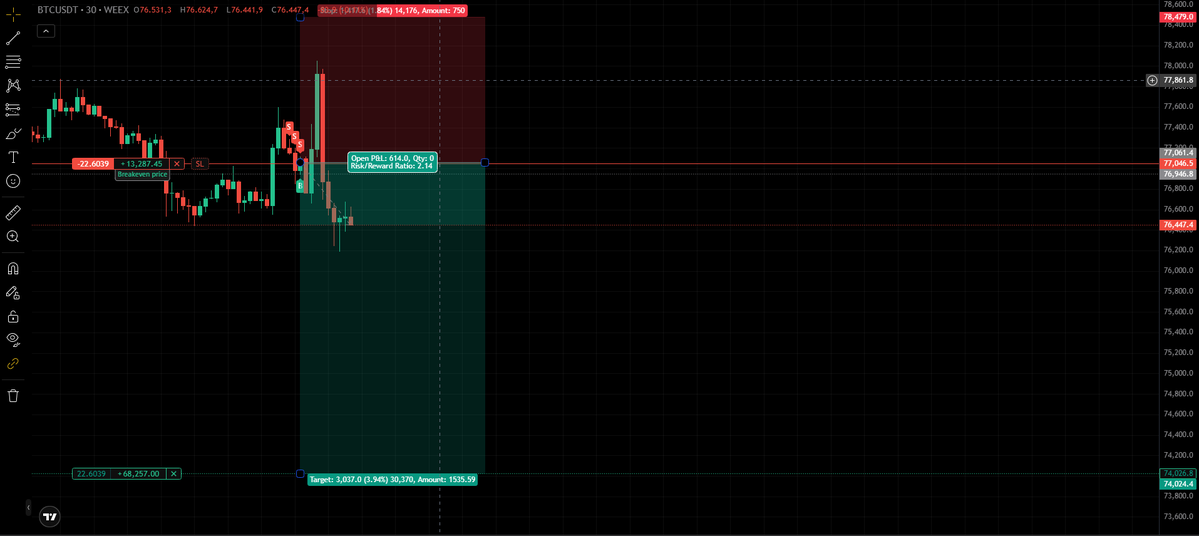Screen dimensions: 1199x536
Task: Select the Text annotation tool
Action: (13, 157)
